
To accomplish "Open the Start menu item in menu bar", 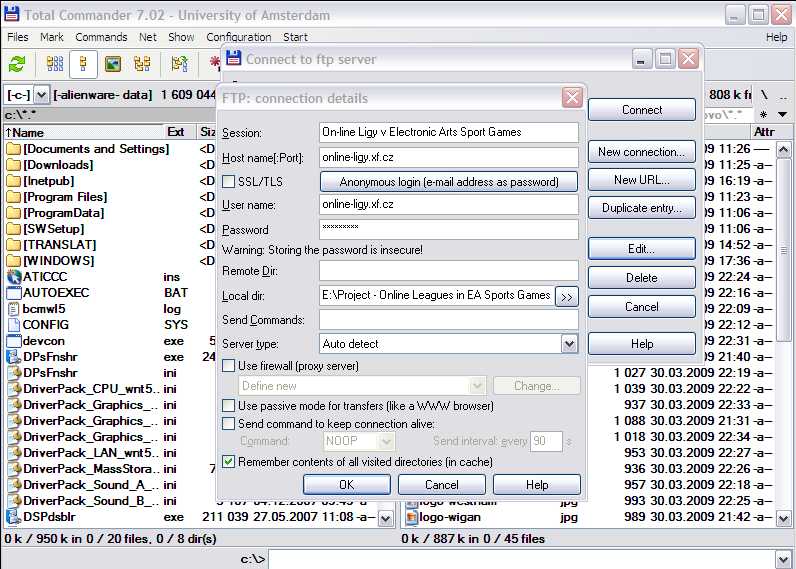I will click(295, 37).
